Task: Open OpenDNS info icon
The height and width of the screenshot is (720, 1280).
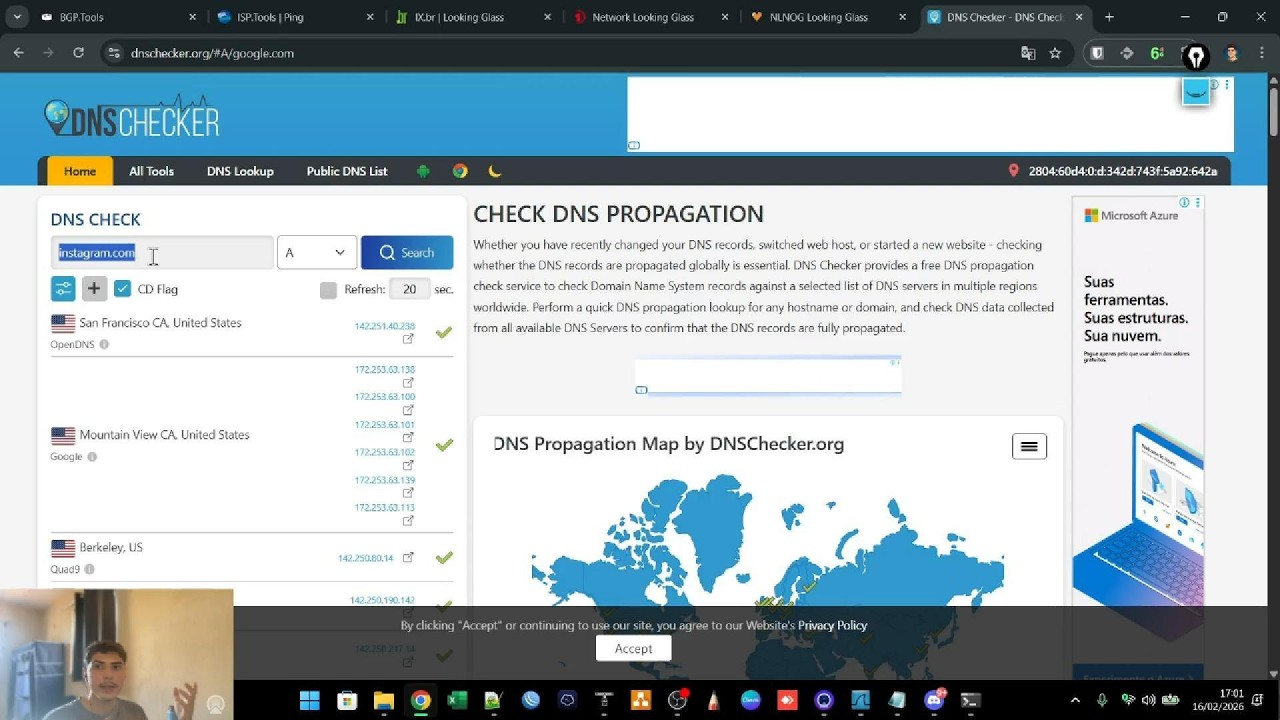Action: pyautogui.click(x=104, y=344)
